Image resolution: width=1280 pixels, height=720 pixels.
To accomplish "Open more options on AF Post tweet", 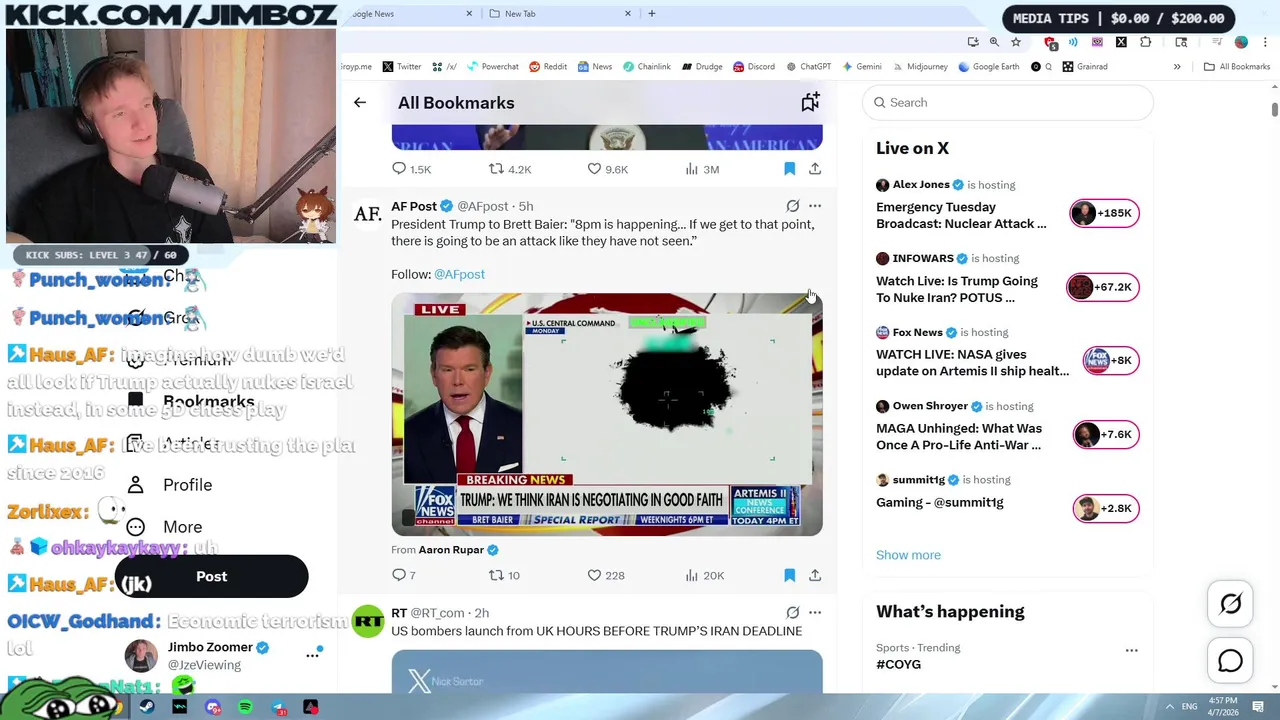I will click(815, 206).
